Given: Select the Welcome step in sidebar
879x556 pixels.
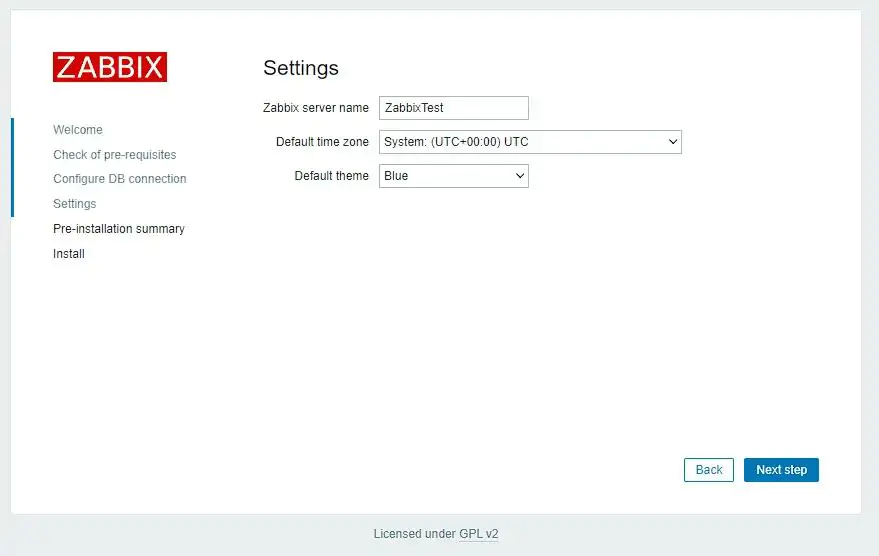Looking at the screenshot, I should (78, 129).
